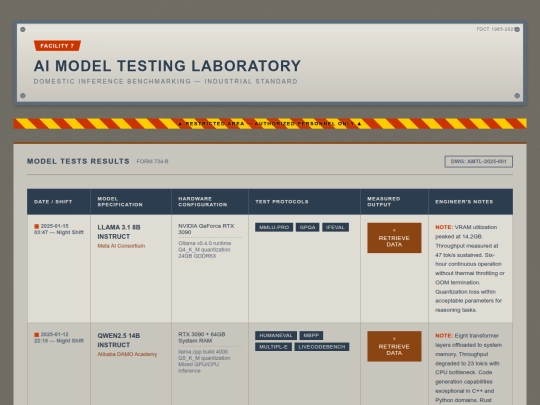
Task: Click Retrieve Data for Qwen2.5 14B
Action: pyautogui.click(x=394, y=346)
